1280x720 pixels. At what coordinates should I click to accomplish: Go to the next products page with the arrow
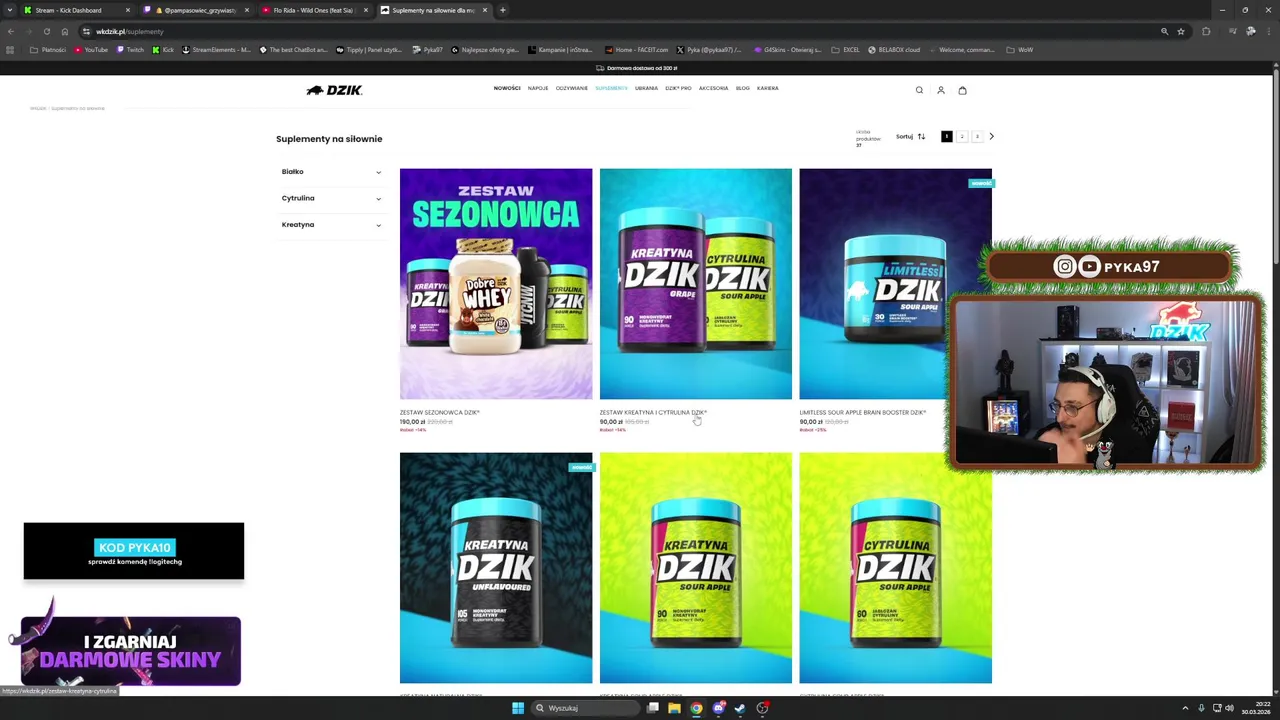pos(991,136)
